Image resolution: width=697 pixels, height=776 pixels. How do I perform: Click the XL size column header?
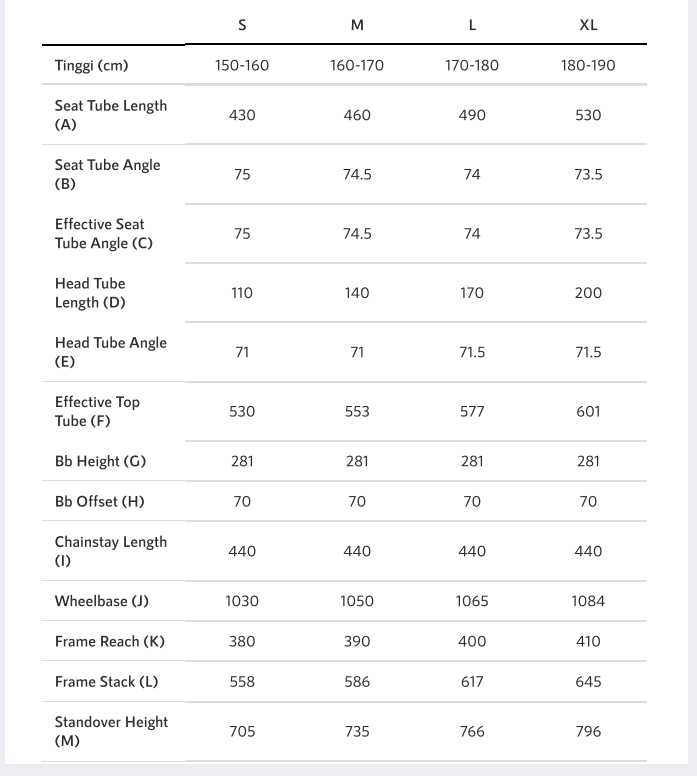[x=588, y=25]
